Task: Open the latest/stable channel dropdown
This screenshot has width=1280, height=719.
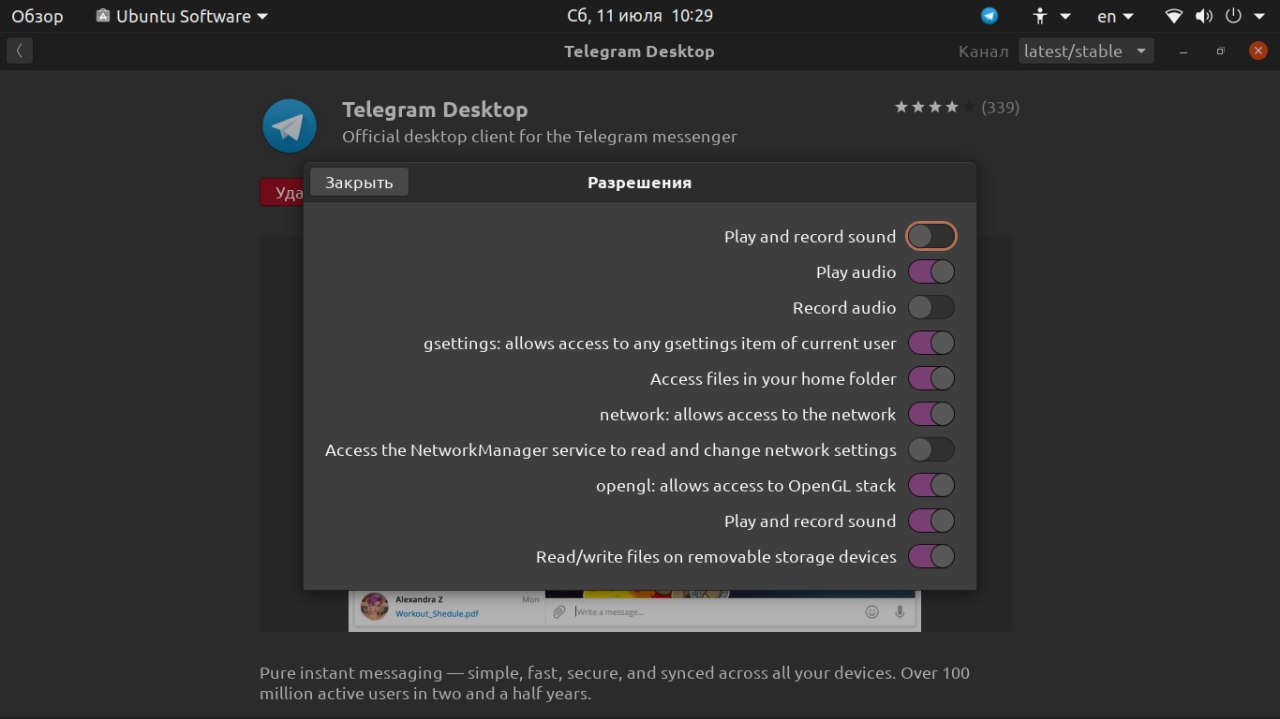Action: coord(1086,51)
